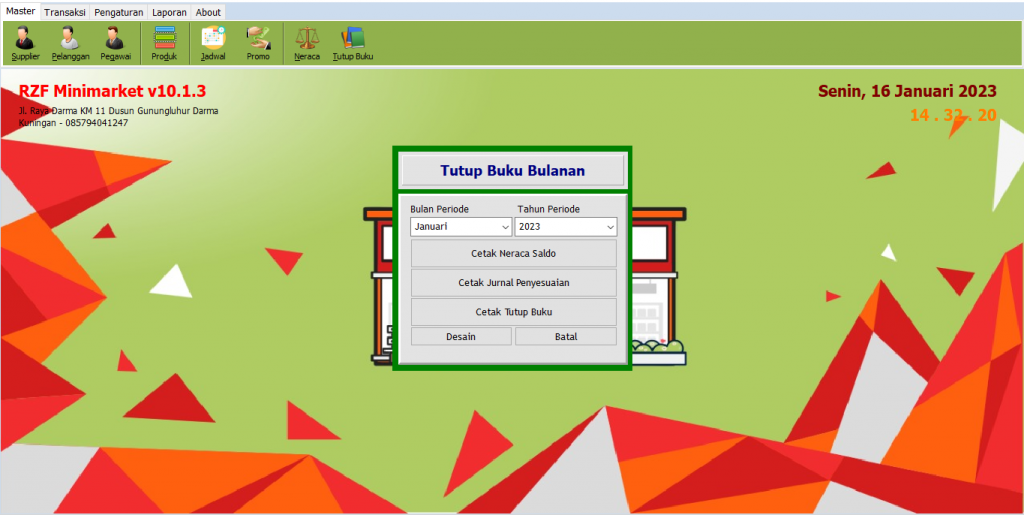Screen dimensions: 1024x515
Task: Click the Cetak Tutup Buku button
Action: click(513, 312)
